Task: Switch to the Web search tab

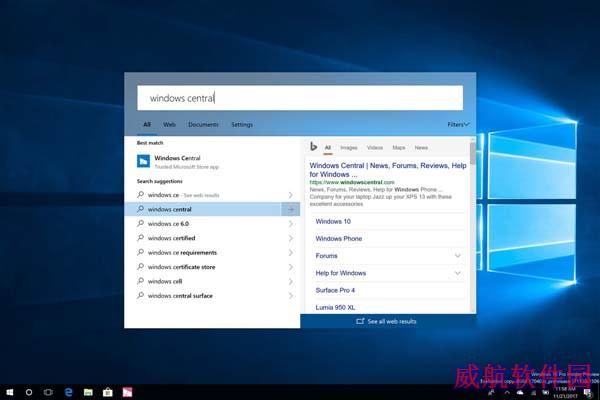Action: click(x=169, y=124)
